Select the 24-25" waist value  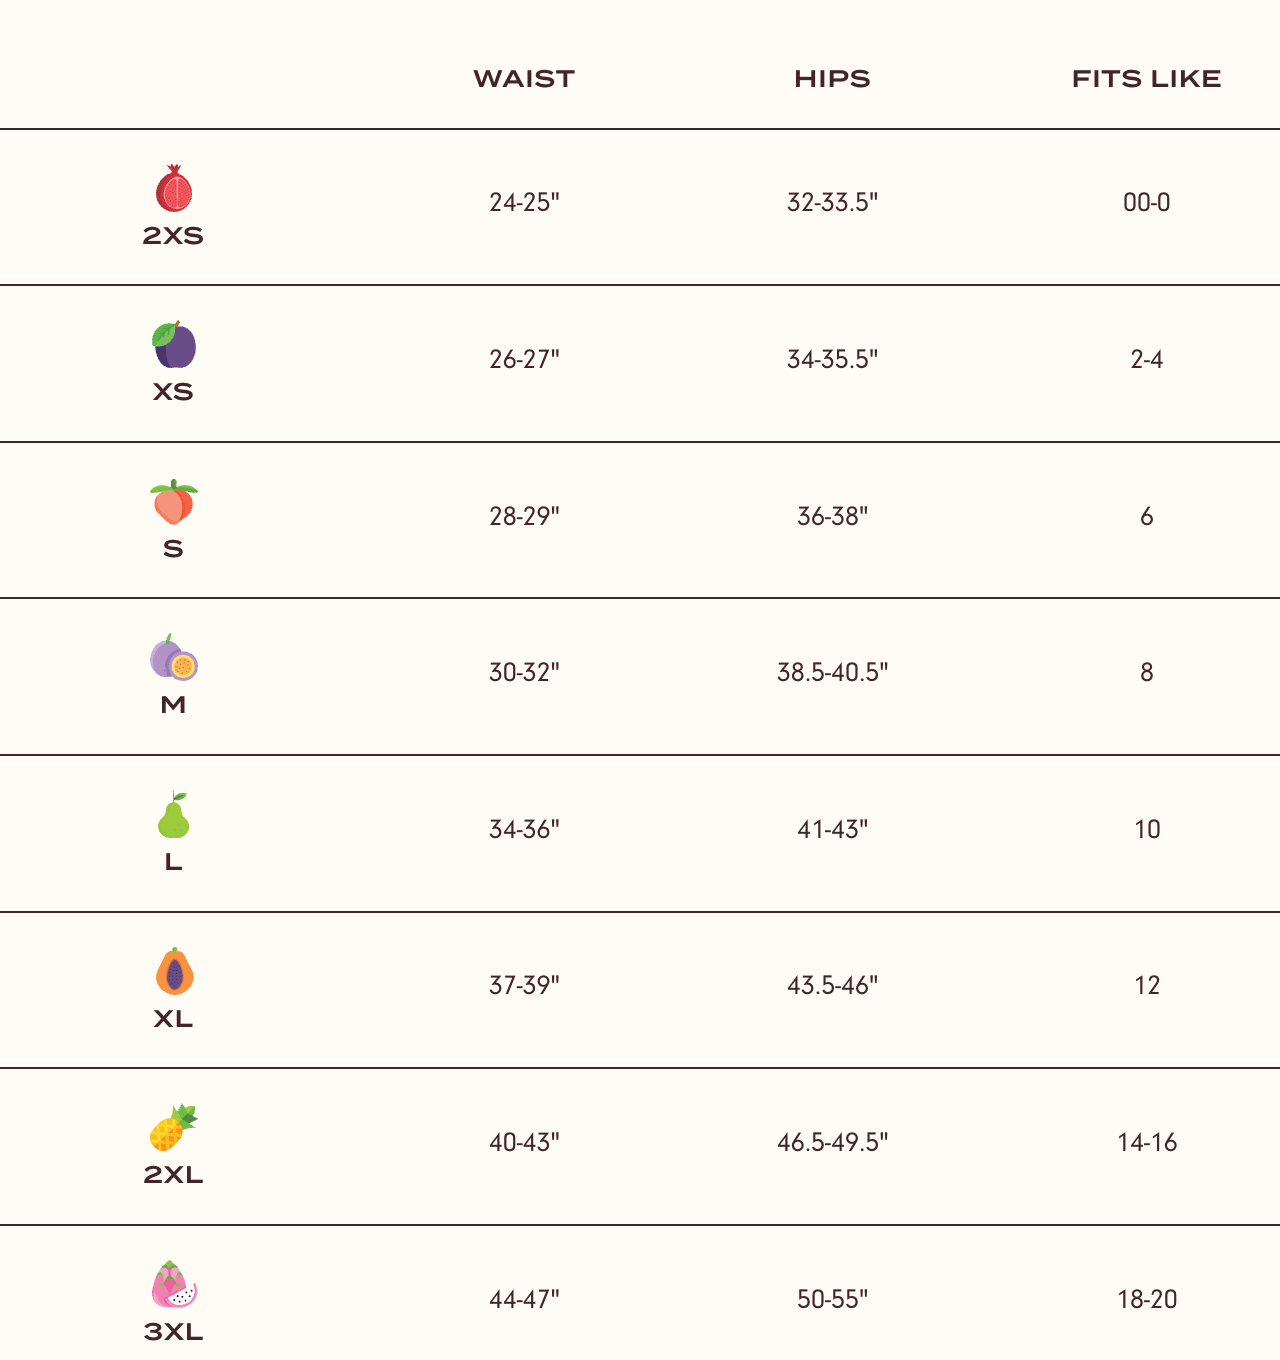pos(524,202)
